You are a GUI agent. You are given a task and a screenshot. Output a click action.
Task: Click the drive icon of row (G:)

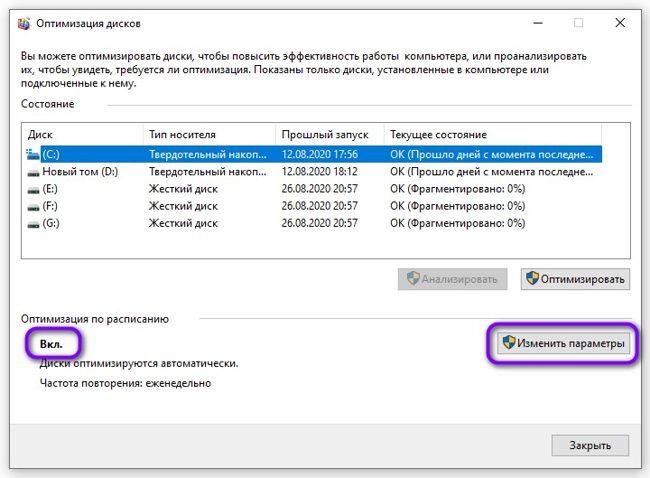coord(33,224)
